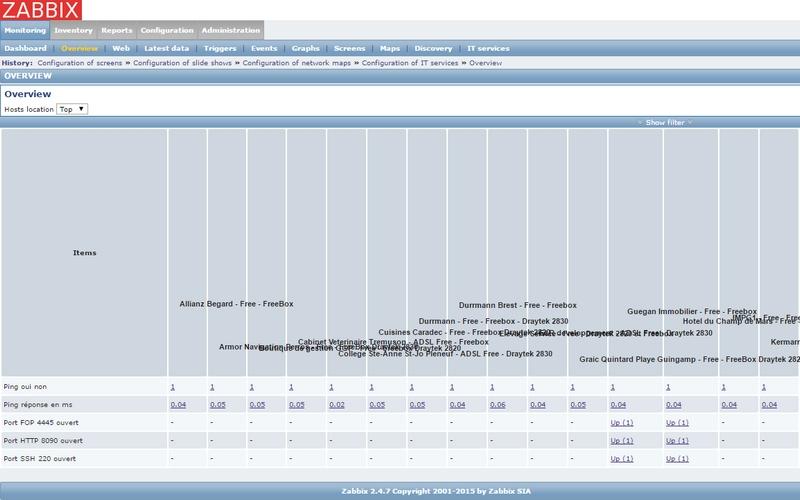Go to the Configuration tab
The width and height of the screenshot is (800, 500).
(x=167, y=30)
